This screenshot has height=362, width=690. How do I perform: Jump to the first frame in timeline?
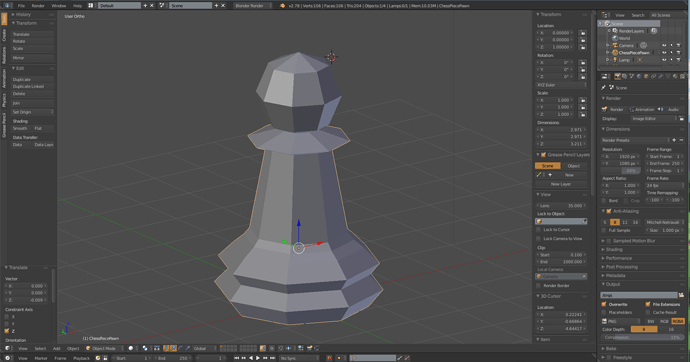(236, 358)
